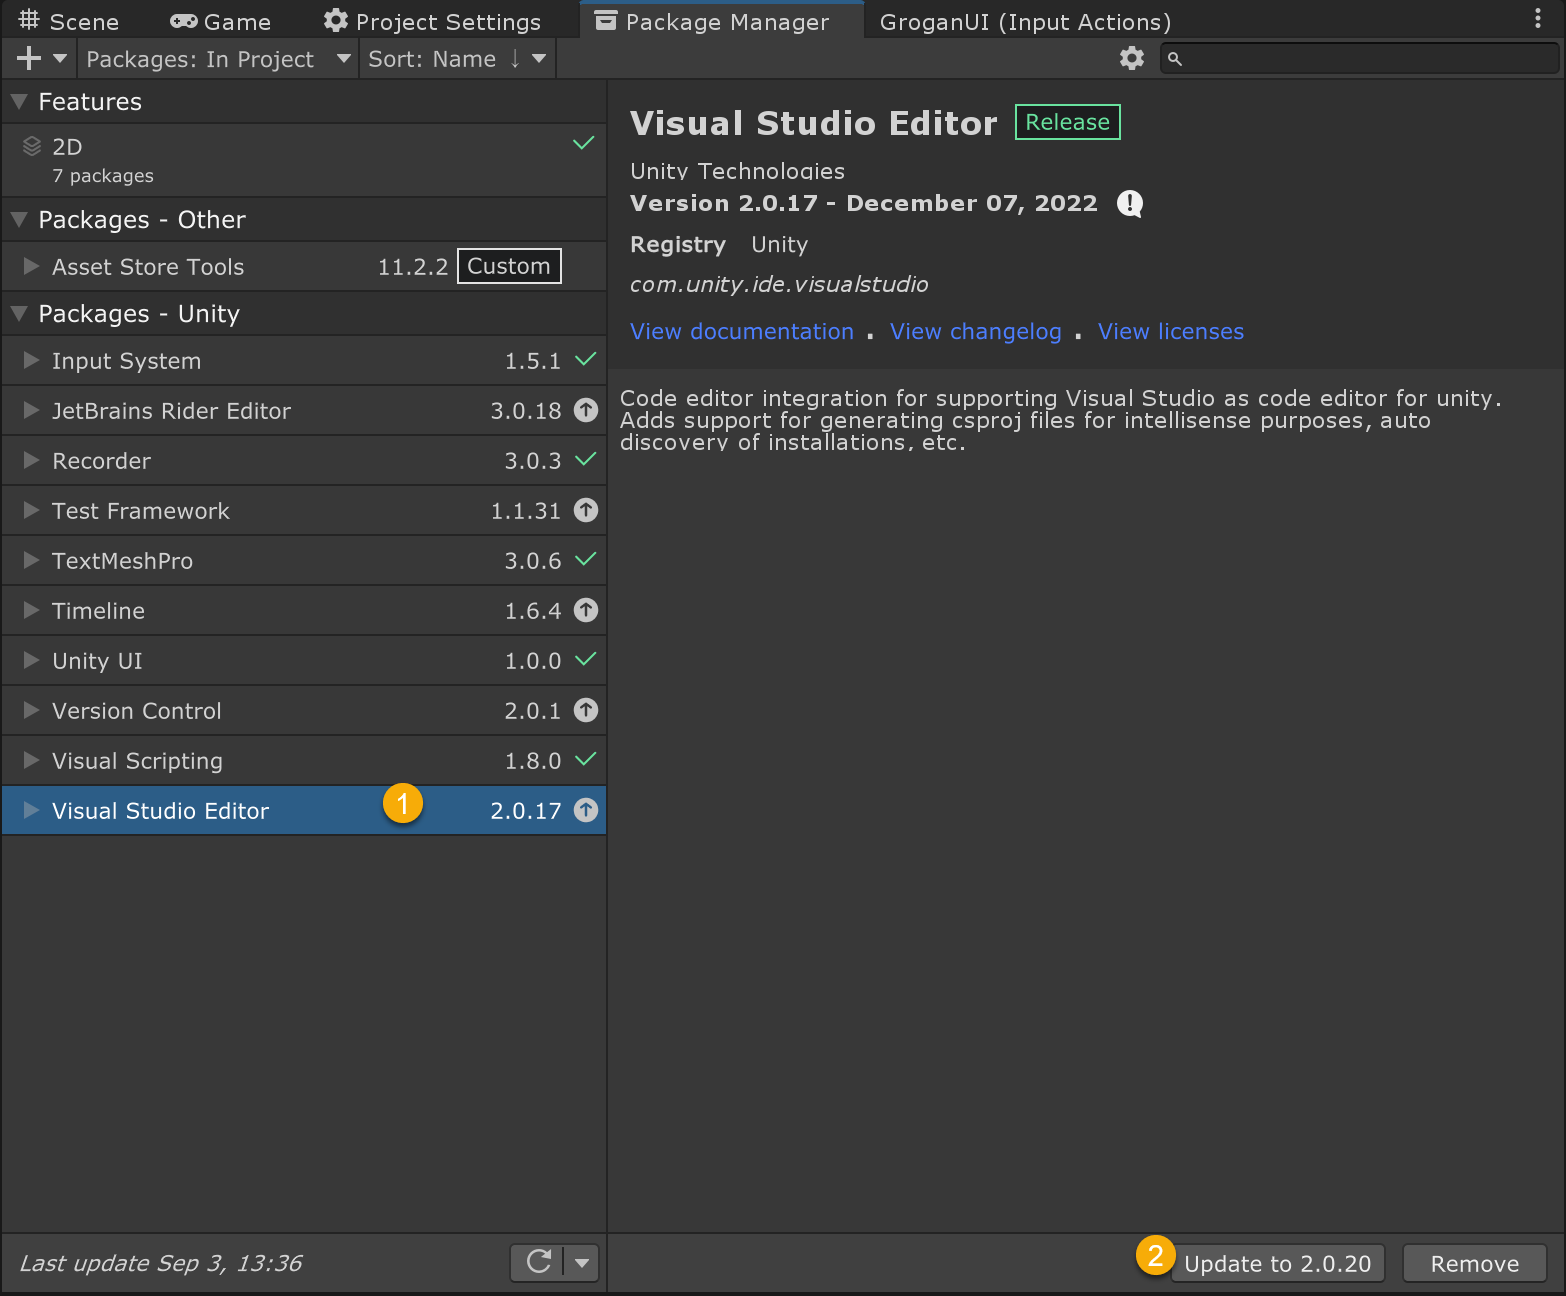1566x1296 pixels.
Task: Open View changelog link
Action: (976, 332)
